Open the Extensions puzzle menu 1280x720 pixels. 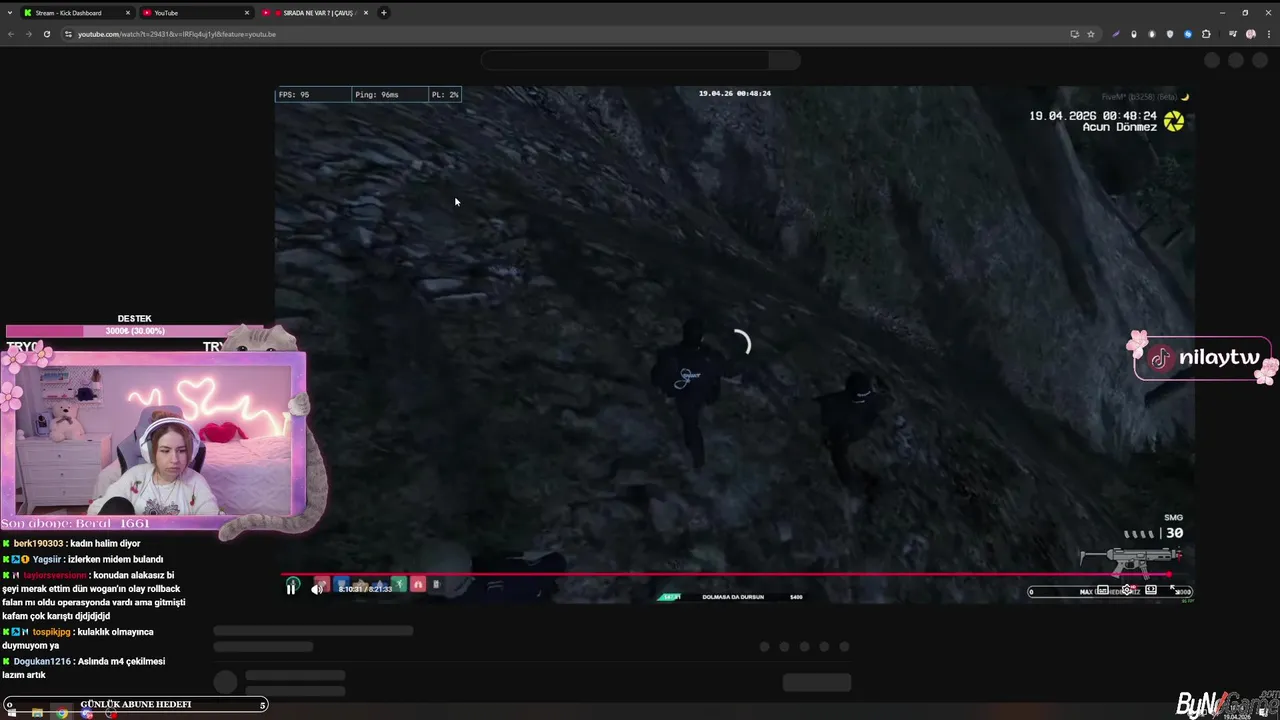click(1206, 34)
